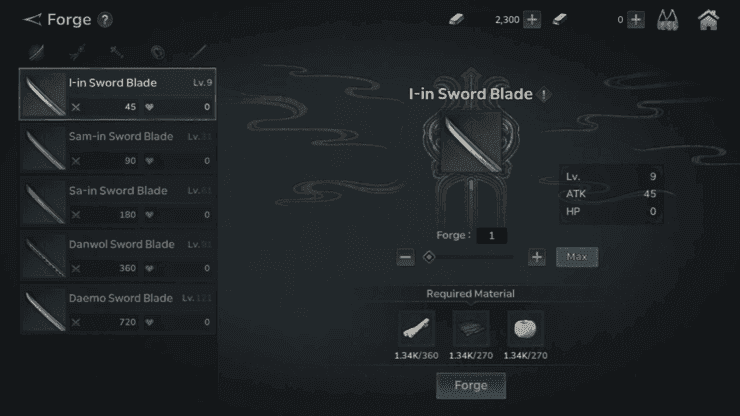Viewport: 740px width, 416px height.
Task: Select Sam-in Sword Blade from list
Action: click(x=118, y=148)
